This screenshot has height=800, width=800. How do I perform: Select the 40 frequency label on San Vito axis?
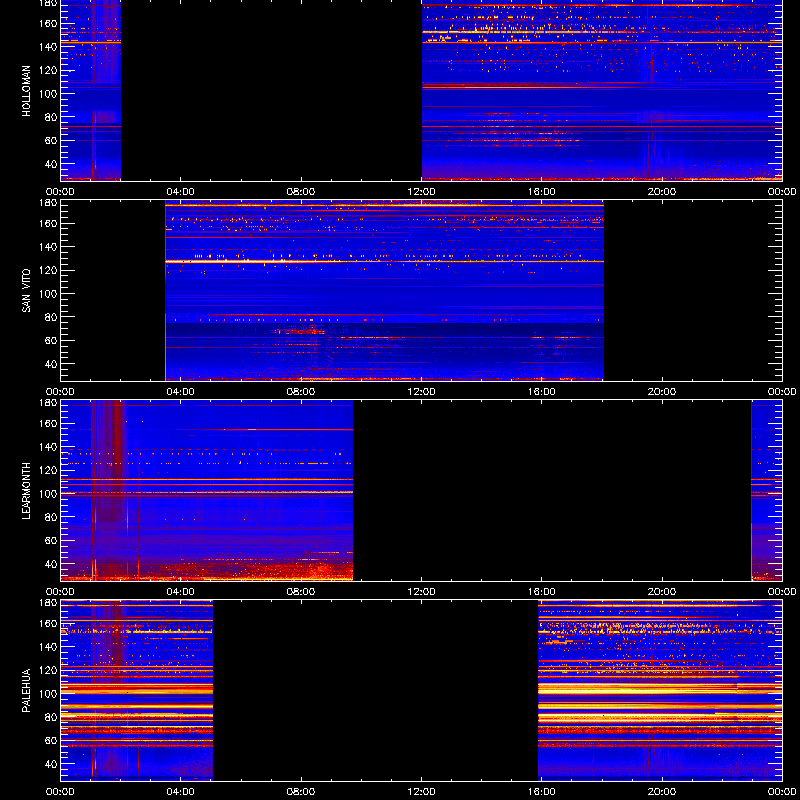[51, 364]
